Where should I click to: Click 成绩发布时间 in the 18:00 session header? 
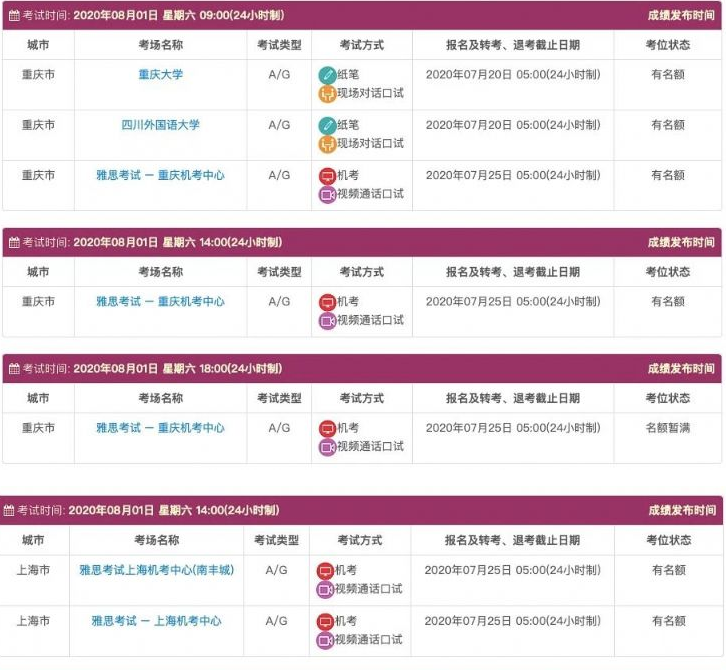tap(681, 369)
